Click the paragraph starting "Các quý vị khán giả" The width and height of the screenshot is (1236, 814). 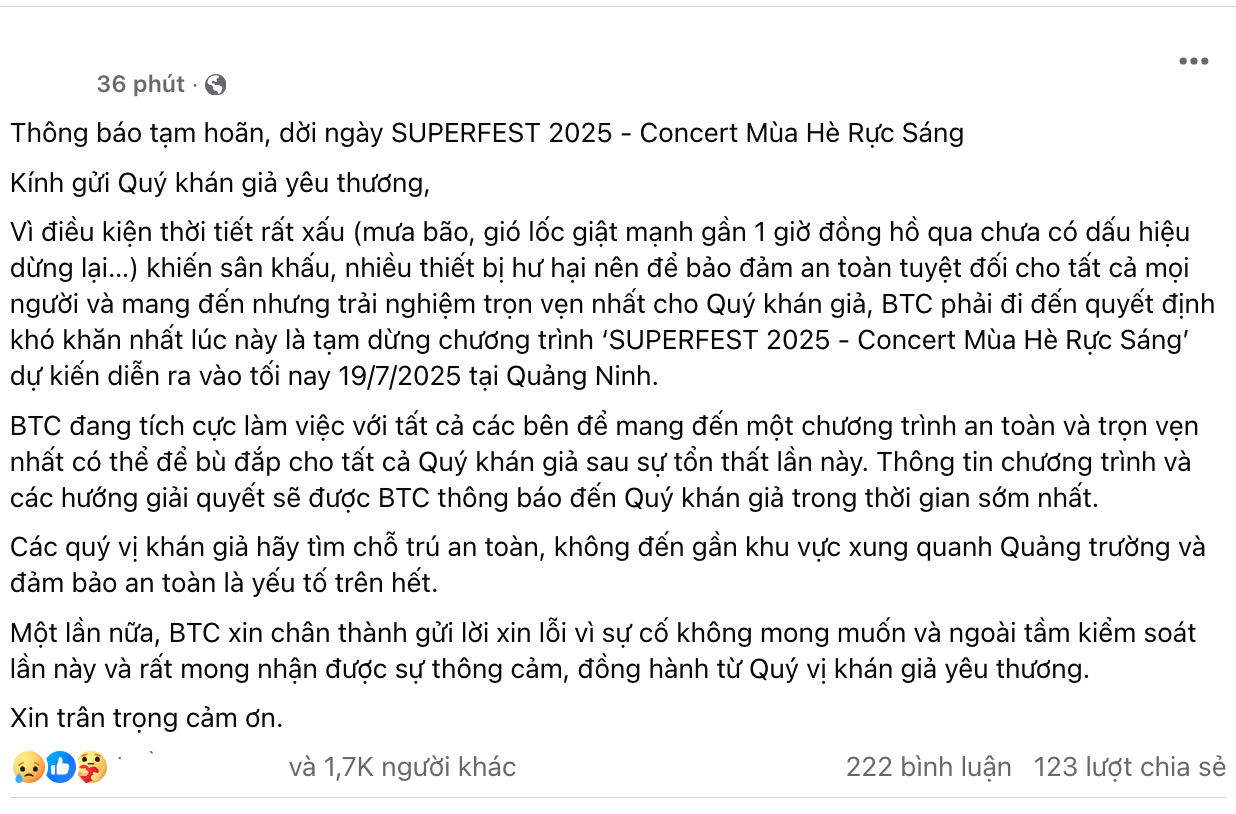pyautogui.click(x=607, y=548)
